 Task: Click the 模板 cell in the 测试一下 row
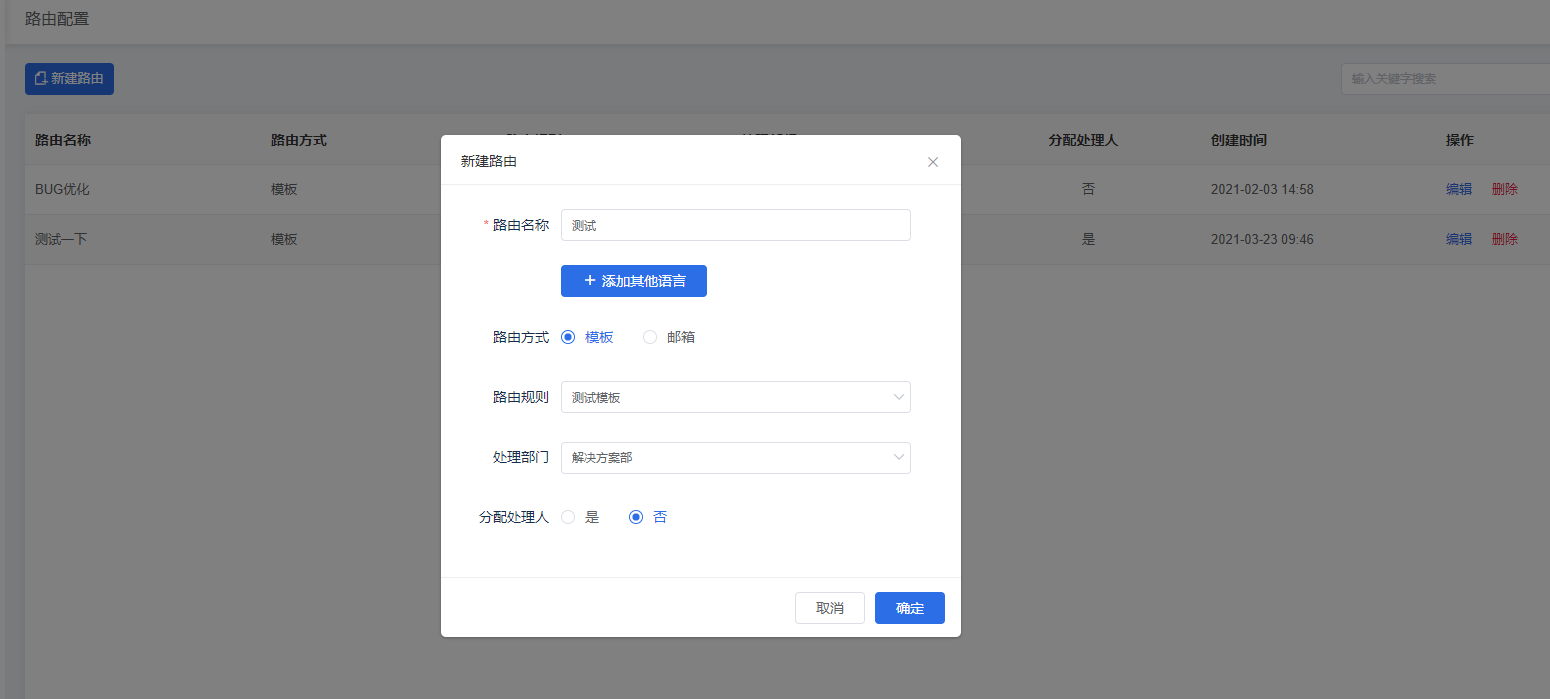click(x=284, y=239)
